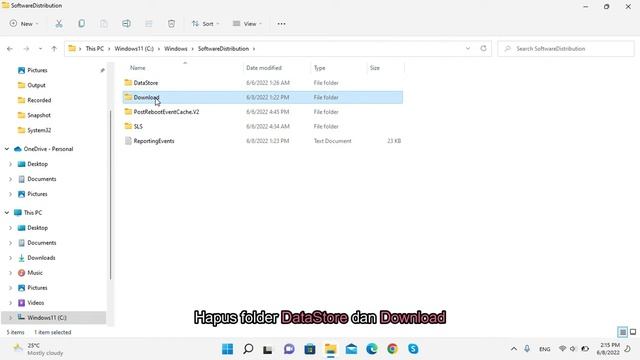Select Music under This PC
This screenshot has height=360, width=640.
35,273
